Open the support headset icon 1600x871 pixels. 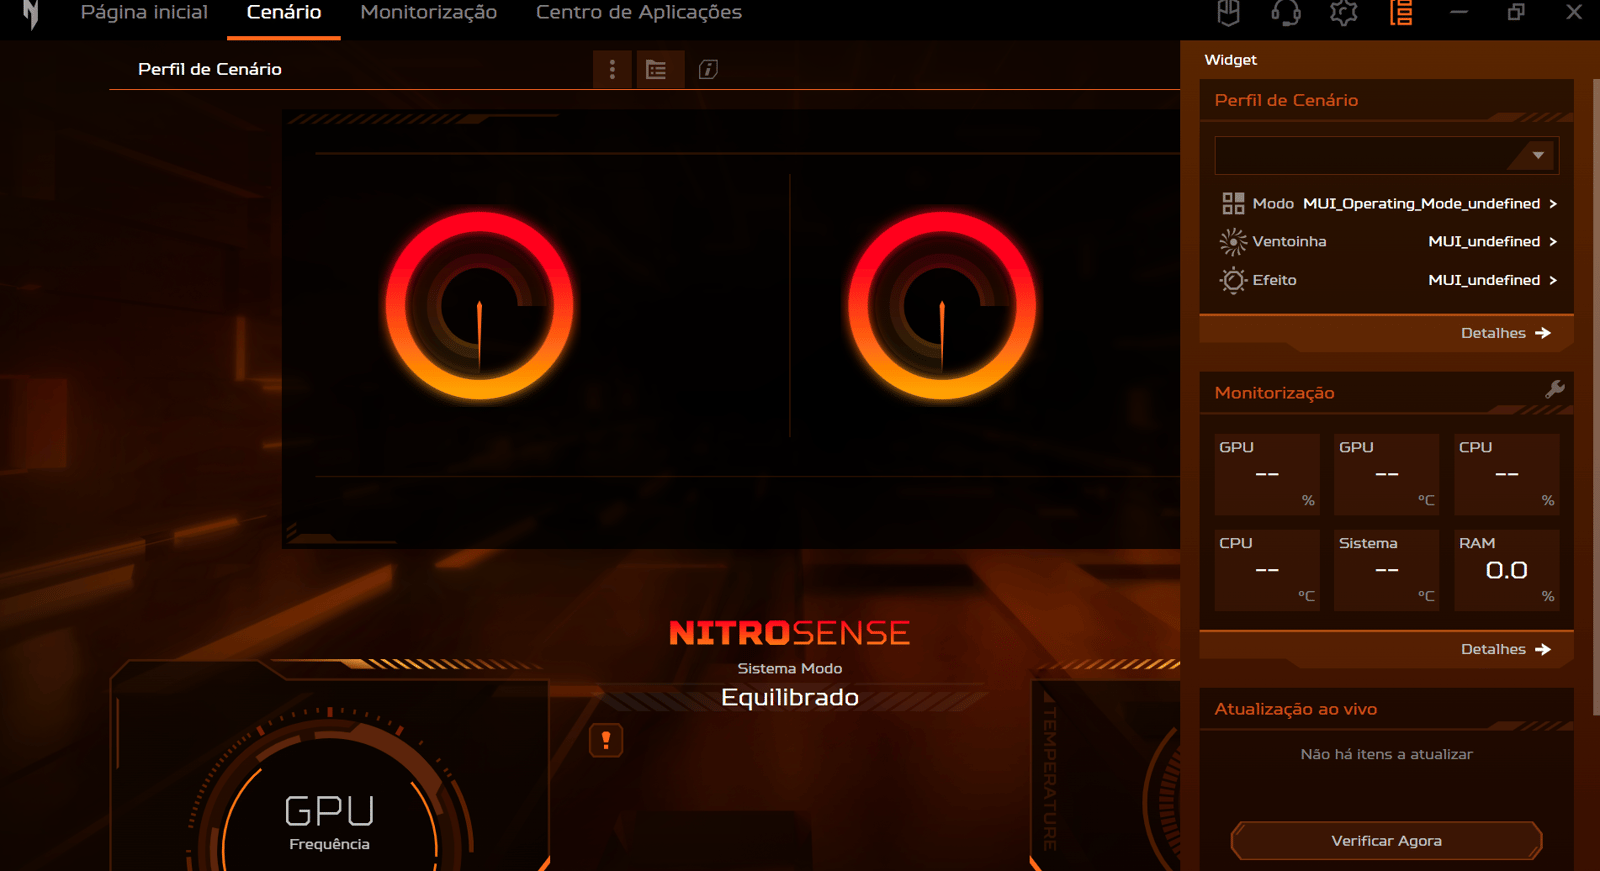(x=1286, y=13)
